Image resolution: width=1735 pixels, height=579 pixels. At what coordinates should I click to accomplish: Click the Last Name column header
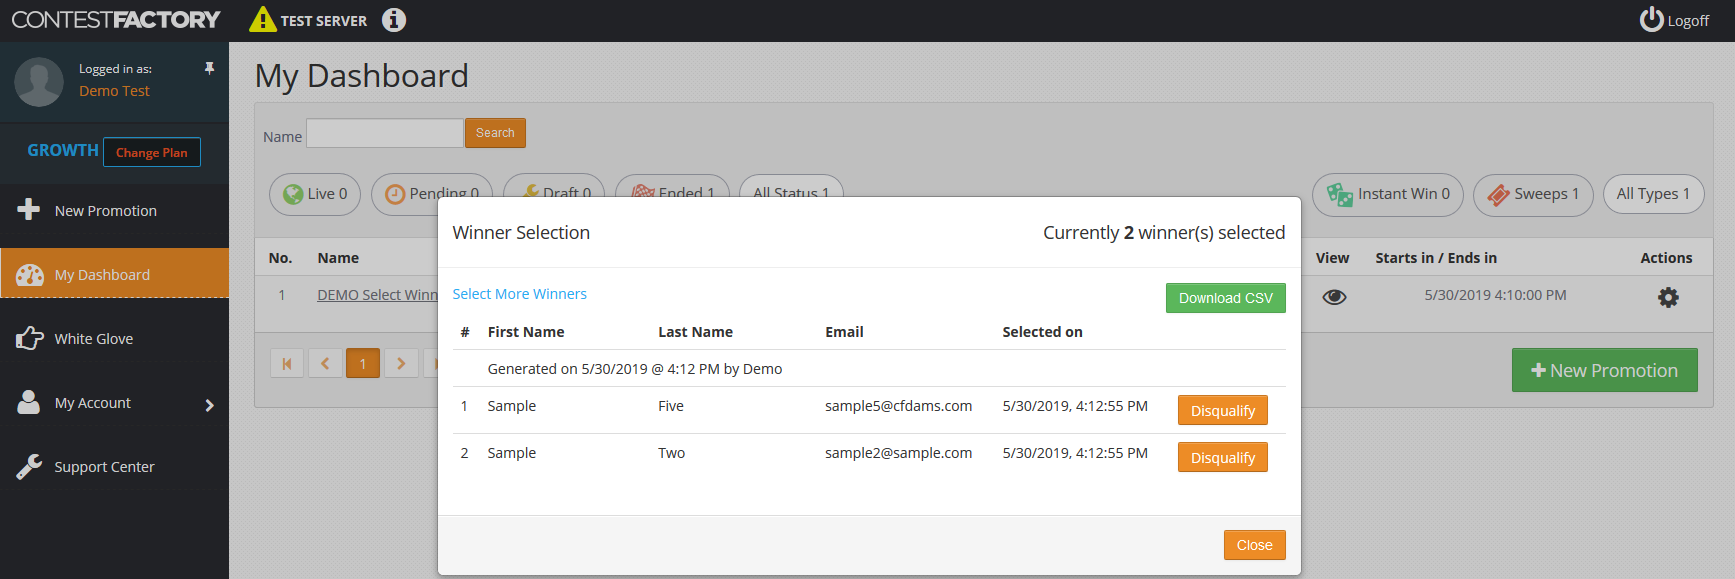pyautogui.click(x=695, y=332)
